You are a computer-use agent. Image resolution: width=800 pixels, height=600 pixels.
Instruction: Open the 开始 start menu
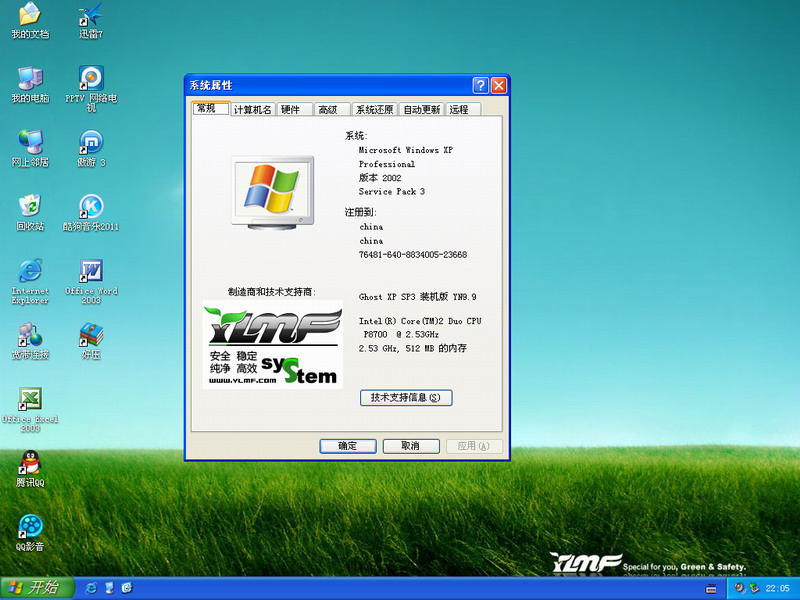tap(34, 587)
